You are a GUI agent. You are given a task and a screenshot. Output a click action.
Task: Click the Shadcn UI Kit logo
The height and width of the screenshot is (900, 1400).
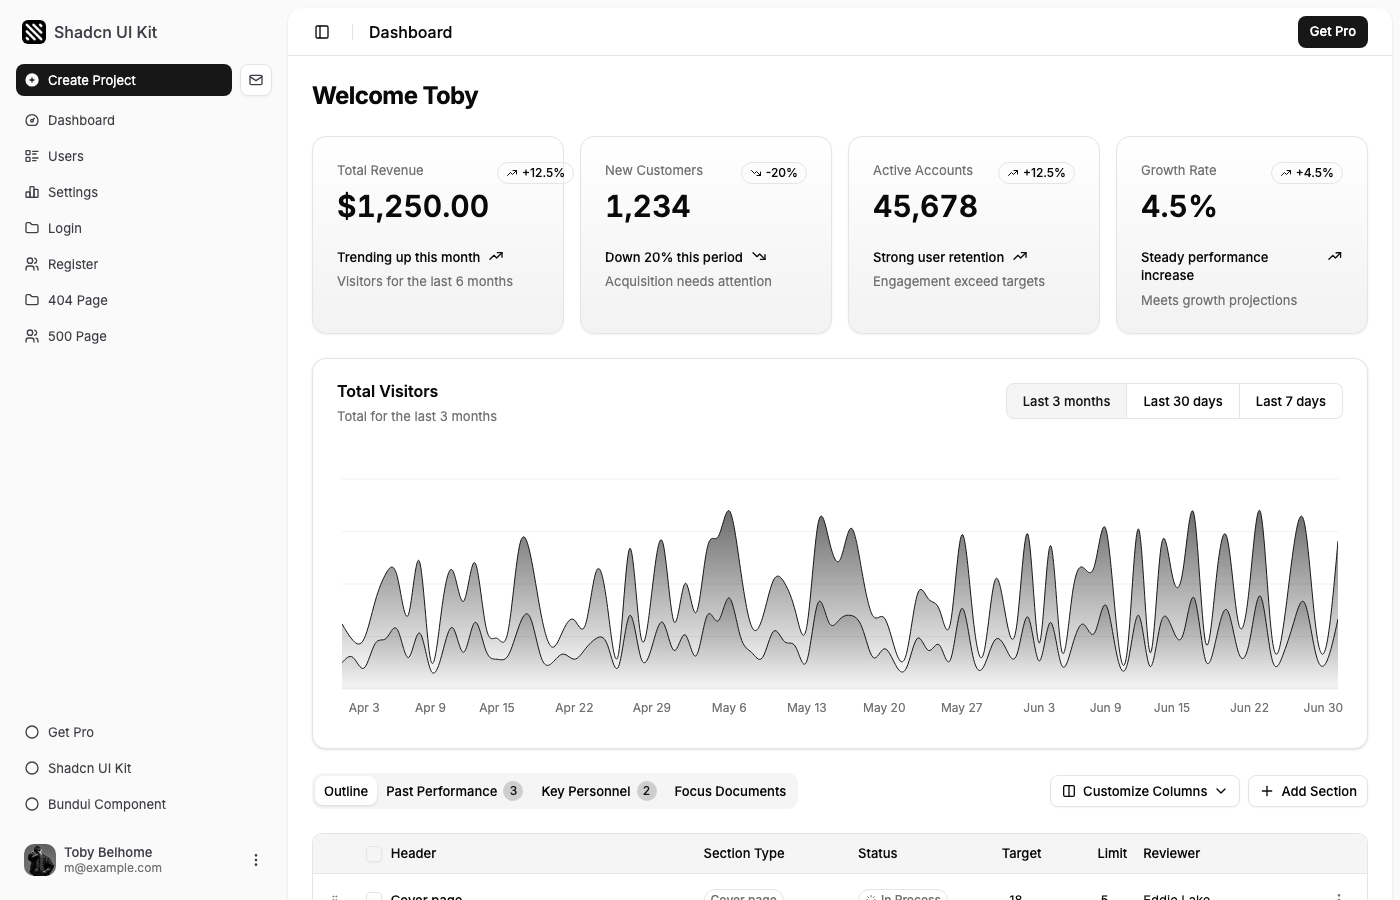click(x=34, y=32)
